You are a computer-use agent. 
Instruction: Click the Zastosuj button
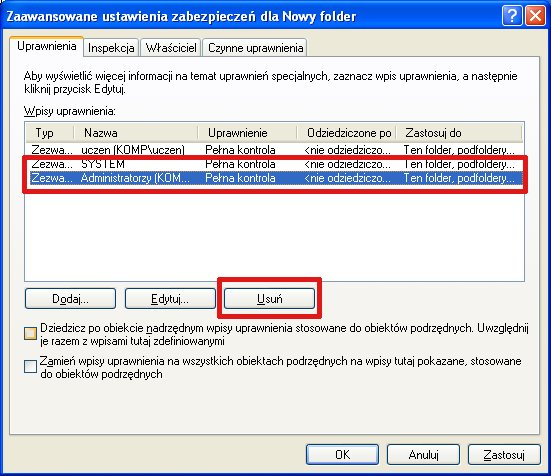tap(504, 455)
